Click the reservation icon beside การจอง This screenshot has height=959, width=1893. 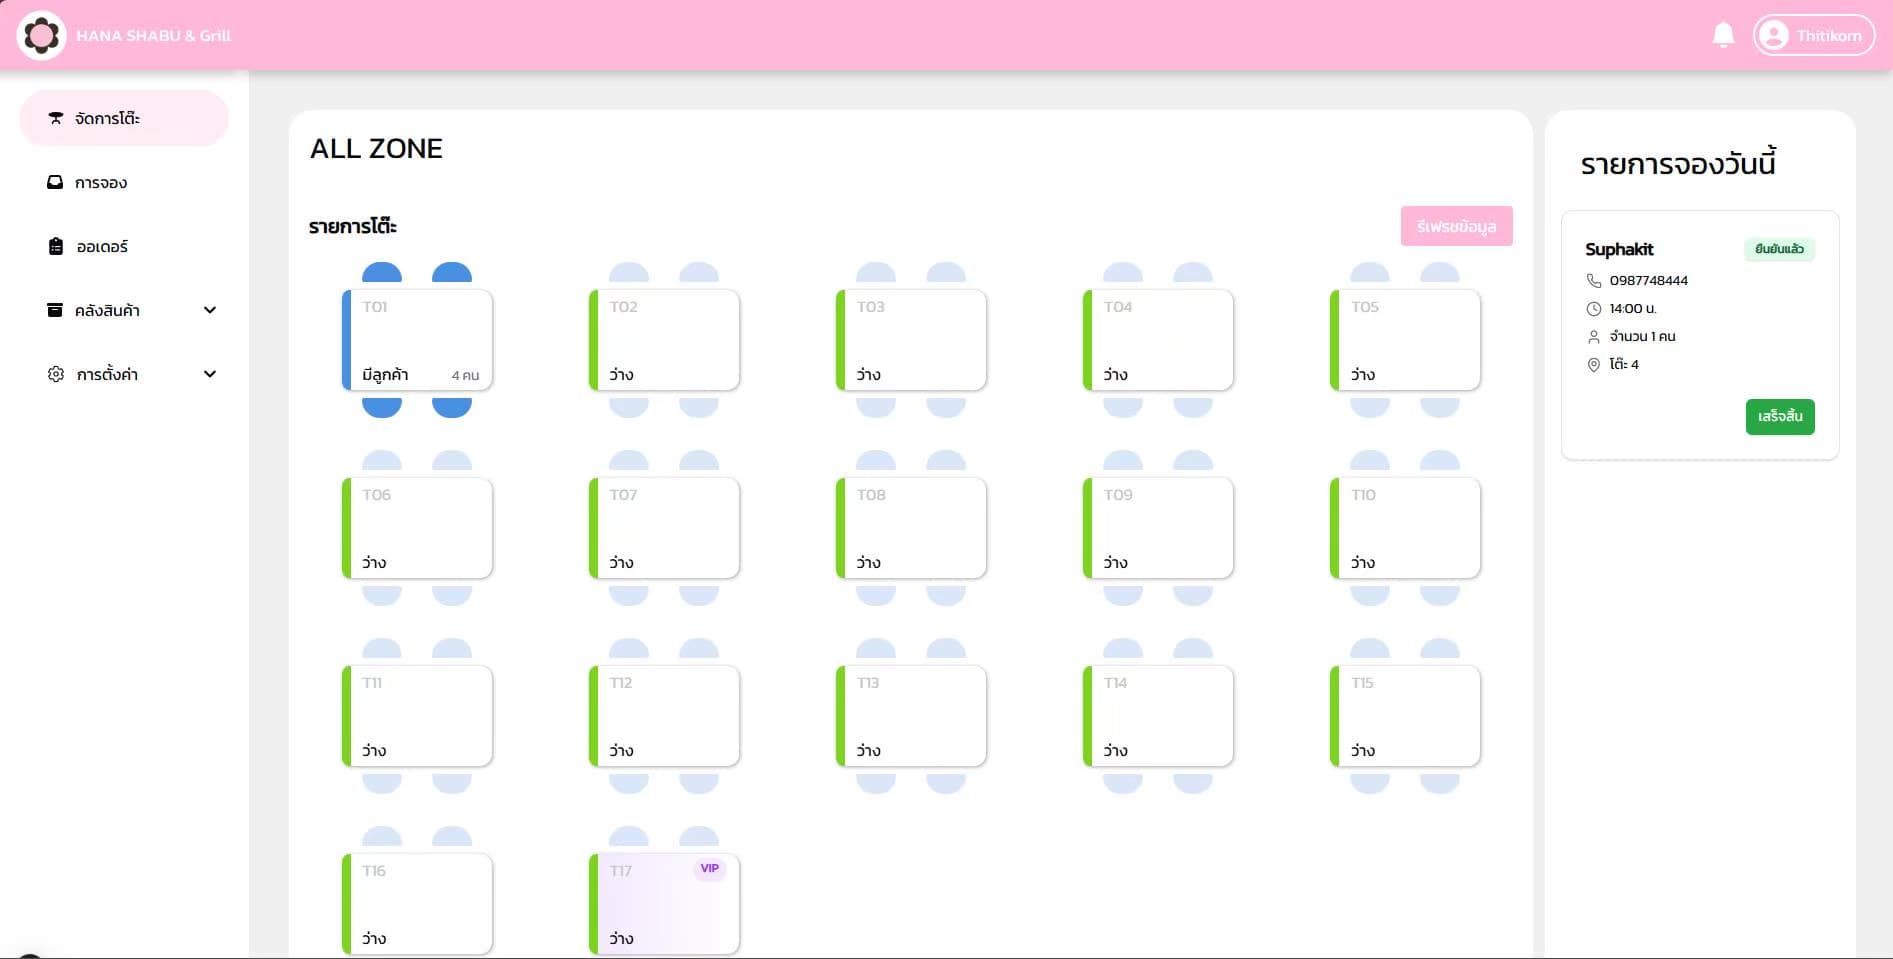56,182
